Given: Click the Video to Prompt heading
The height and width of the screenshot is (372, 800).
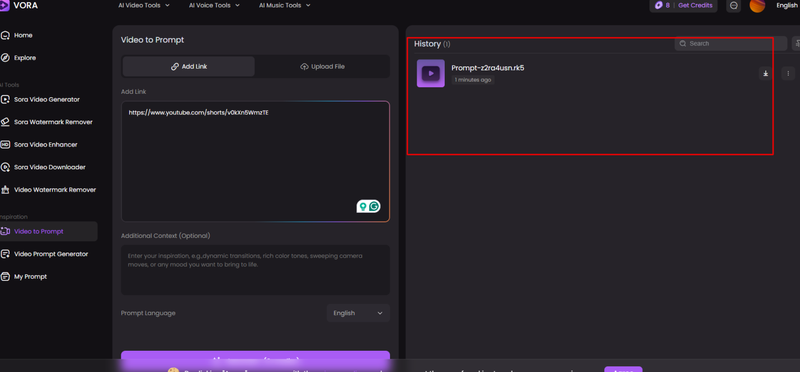Looking at the screenshot, I should point(153,40).
